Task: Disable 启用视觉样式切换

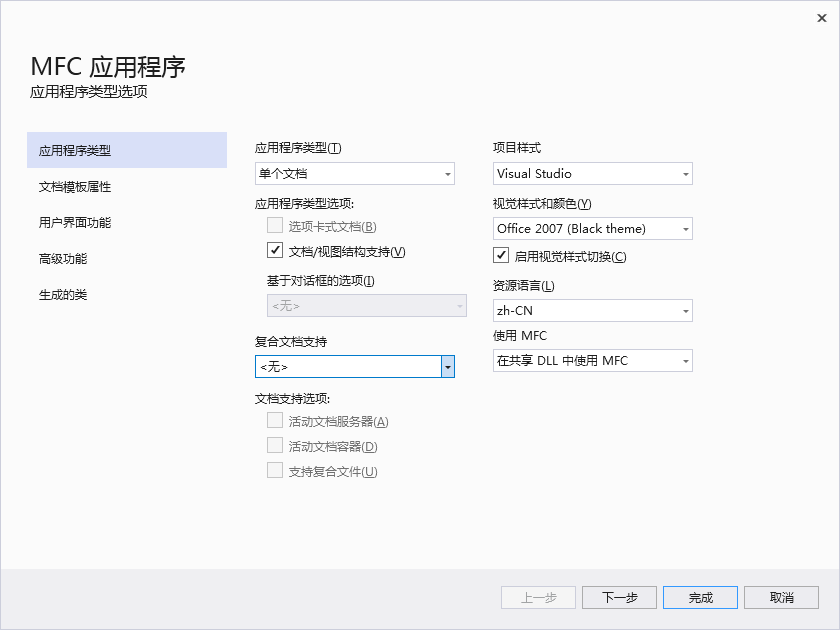Action: tap(499, 255)
